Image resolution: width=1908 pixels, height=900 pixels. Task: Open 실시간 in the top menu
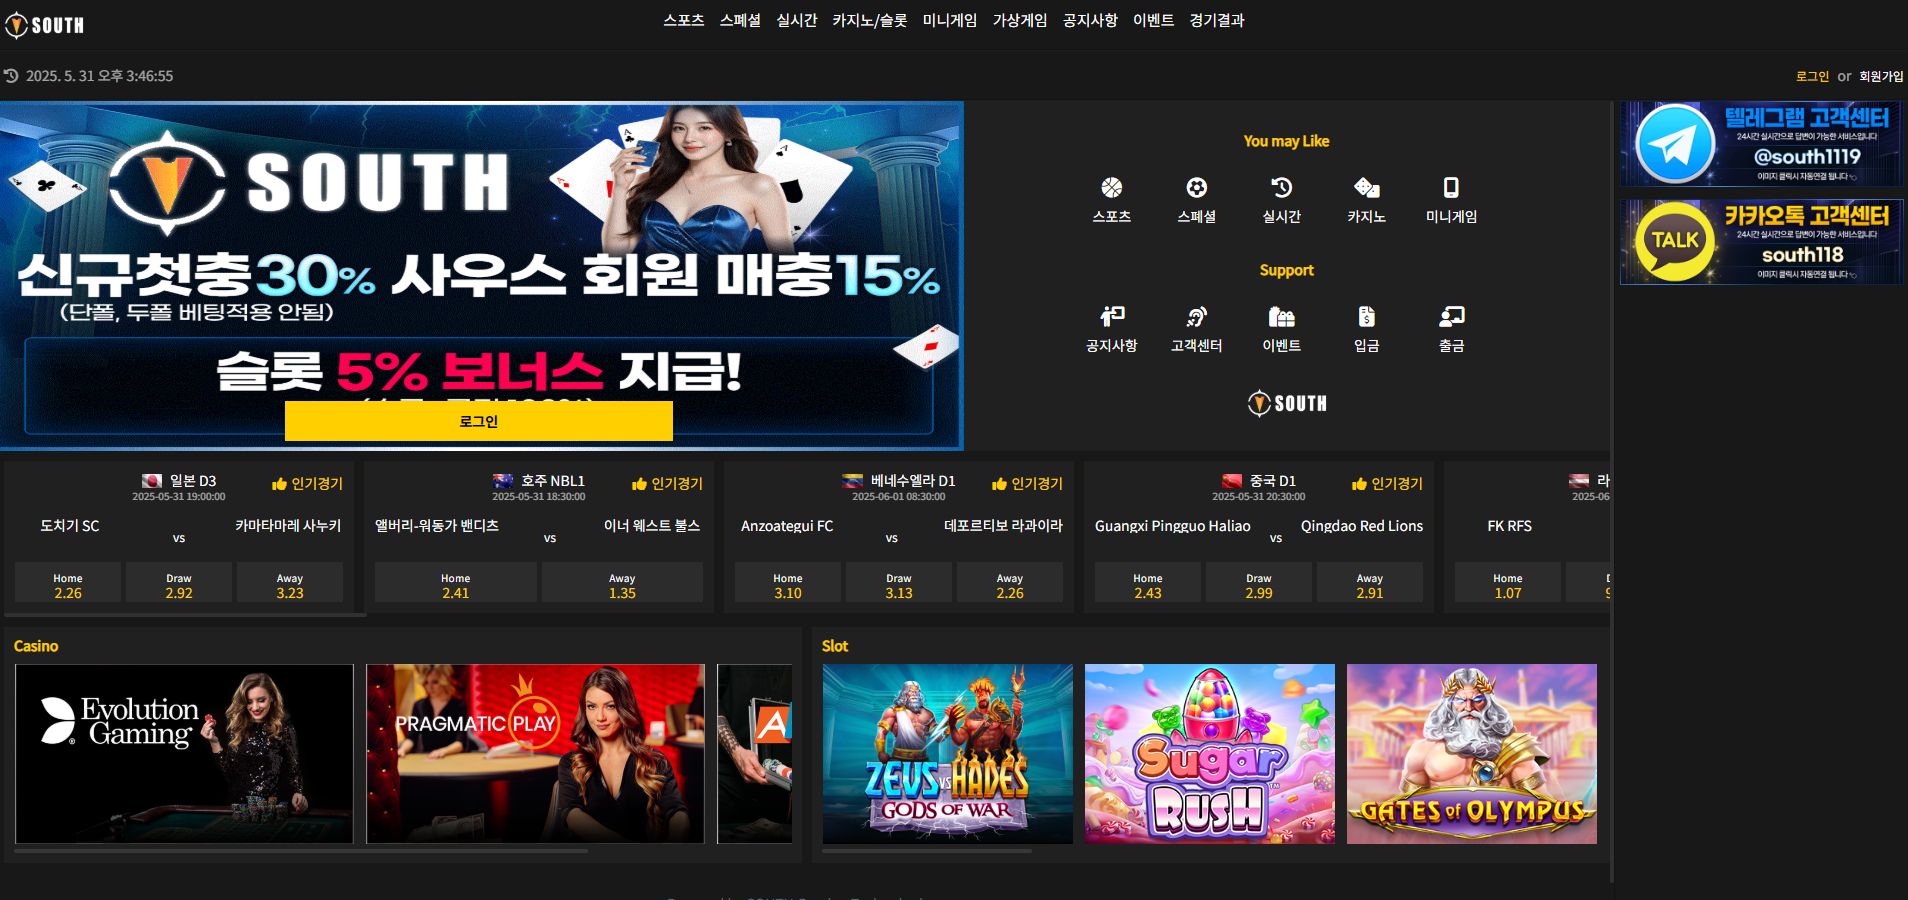(797, 20)
